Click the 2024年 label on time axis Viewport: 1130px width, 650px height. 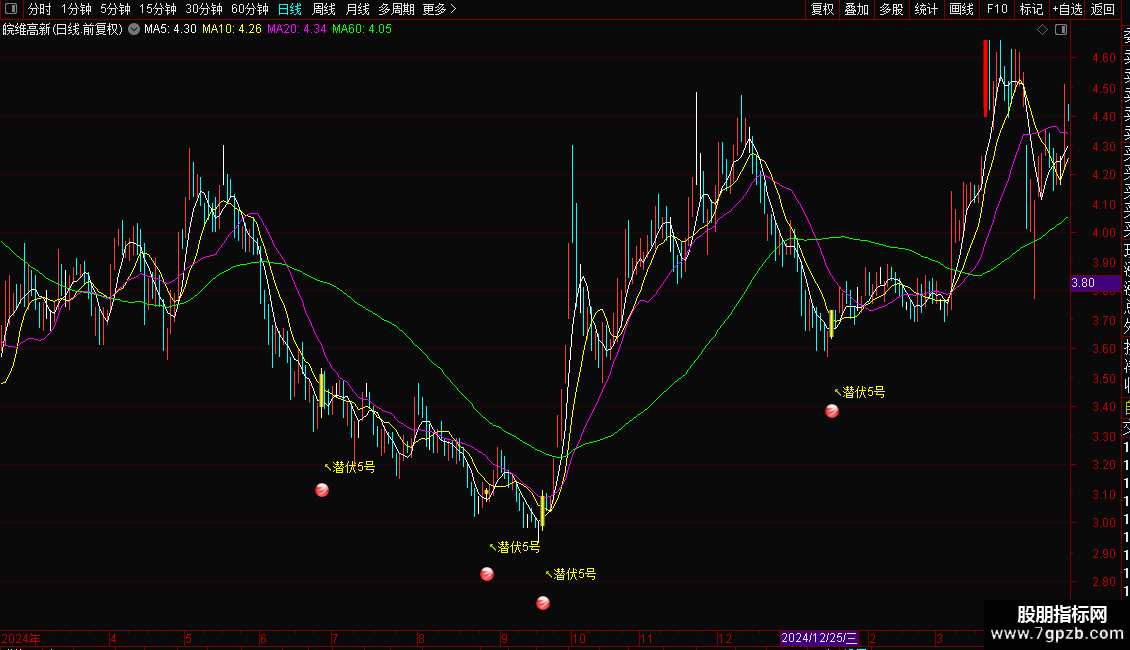(21, 638)
